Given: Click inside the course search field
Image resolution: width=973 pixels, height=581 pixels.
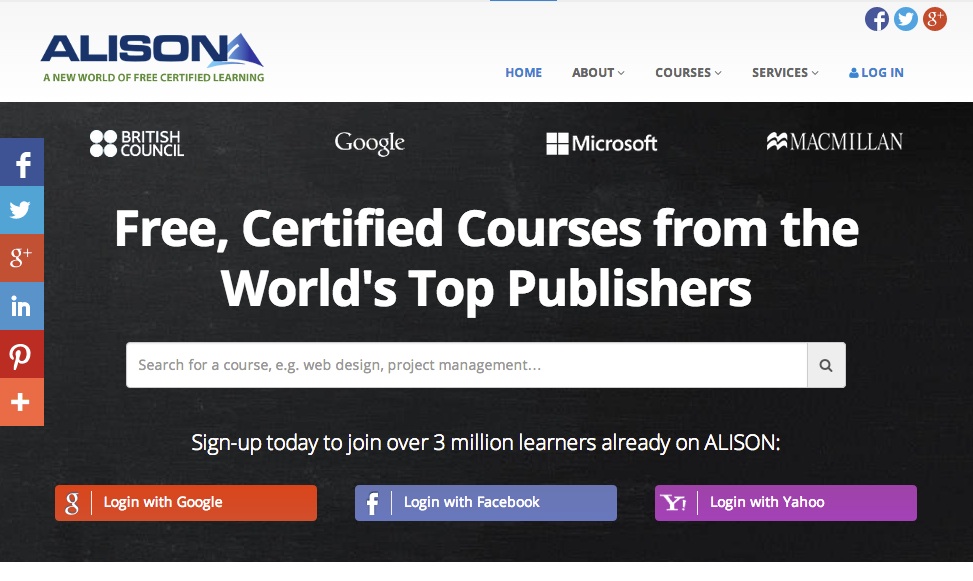Looking at the screenshot, I should click(x=450, y=364).
